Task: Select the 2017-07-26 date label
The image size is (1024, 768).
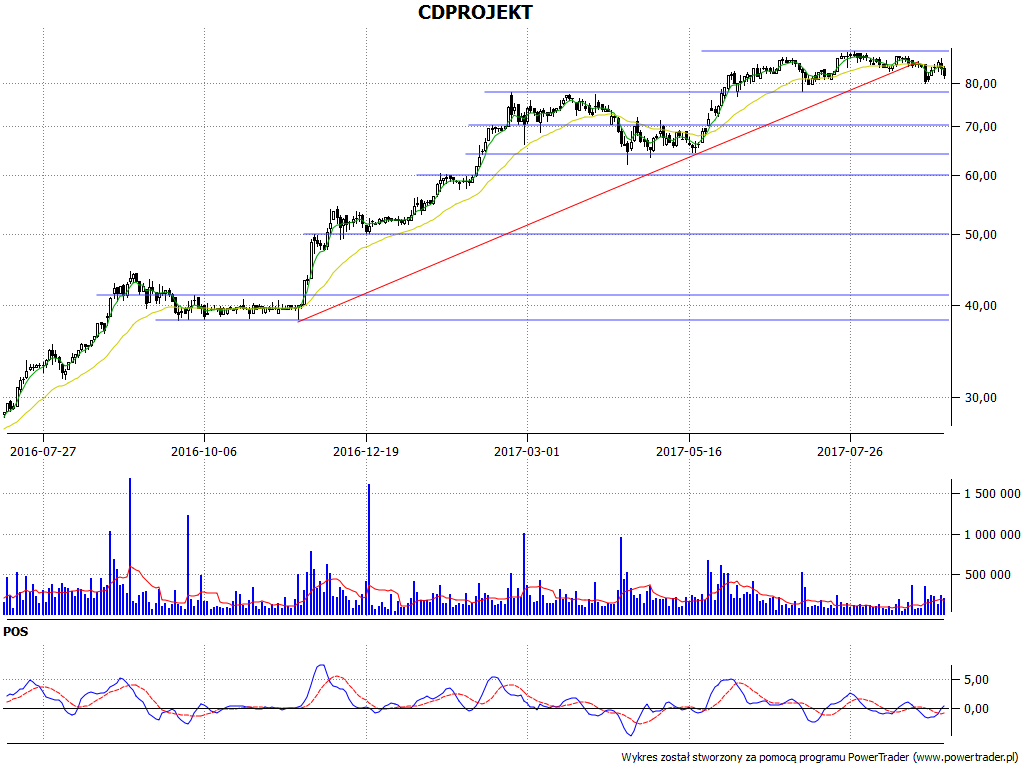Action: coord(850,451)
